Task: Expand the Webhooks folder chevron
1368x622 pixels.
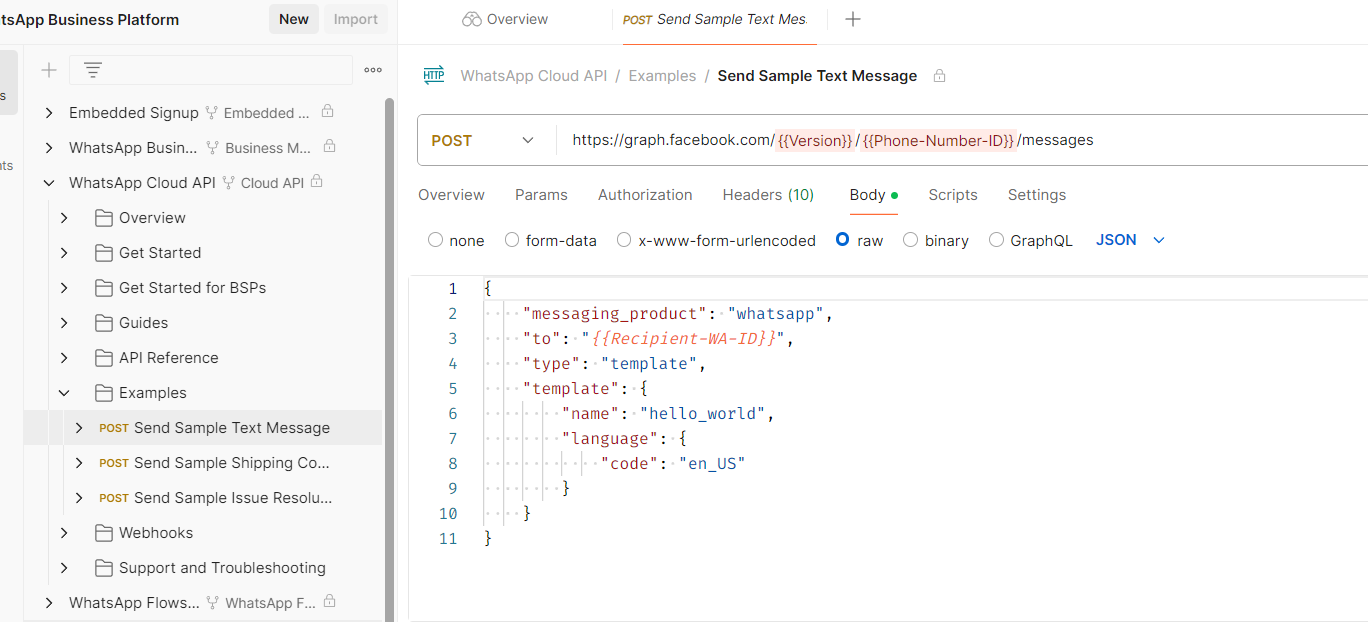Action: 64,533
